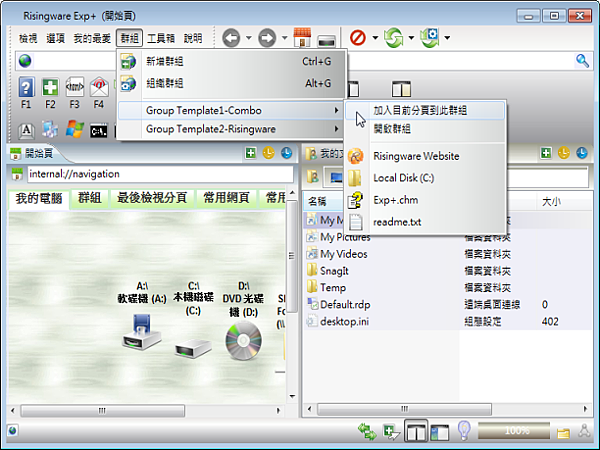Click the drive icon beside the home icon
Viewport: 600px width, 450px height.
tap(326, 41)
